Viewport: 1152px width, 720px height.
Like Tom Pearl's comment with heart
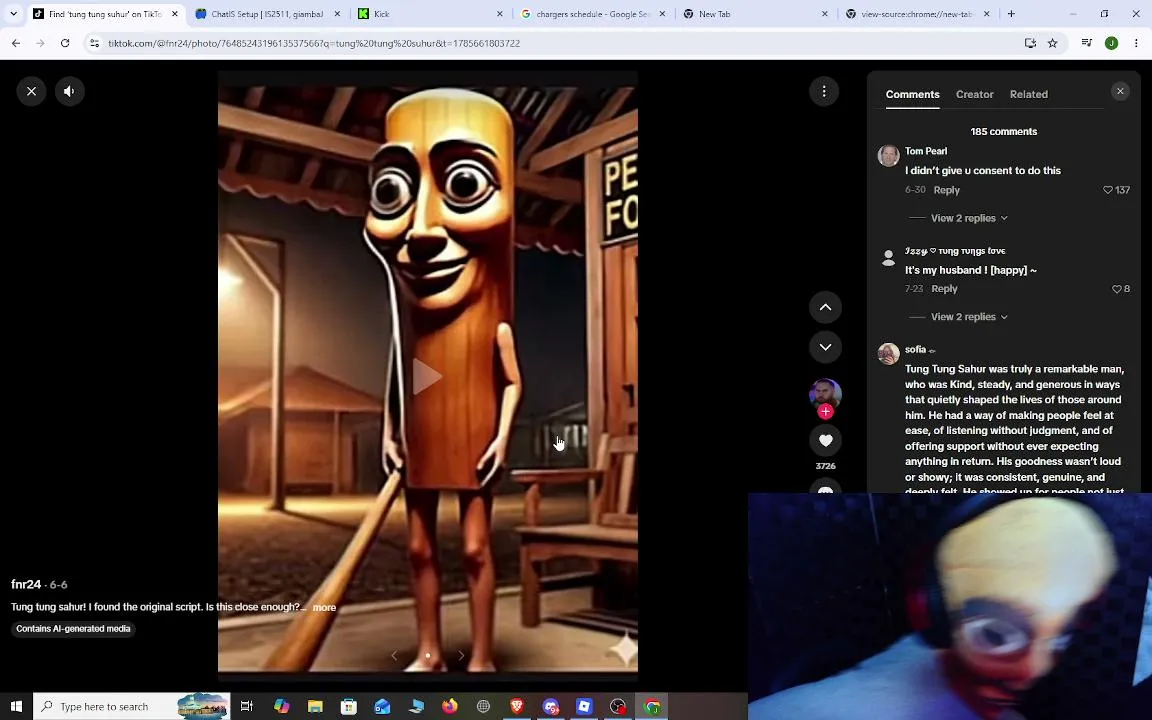1108,190
